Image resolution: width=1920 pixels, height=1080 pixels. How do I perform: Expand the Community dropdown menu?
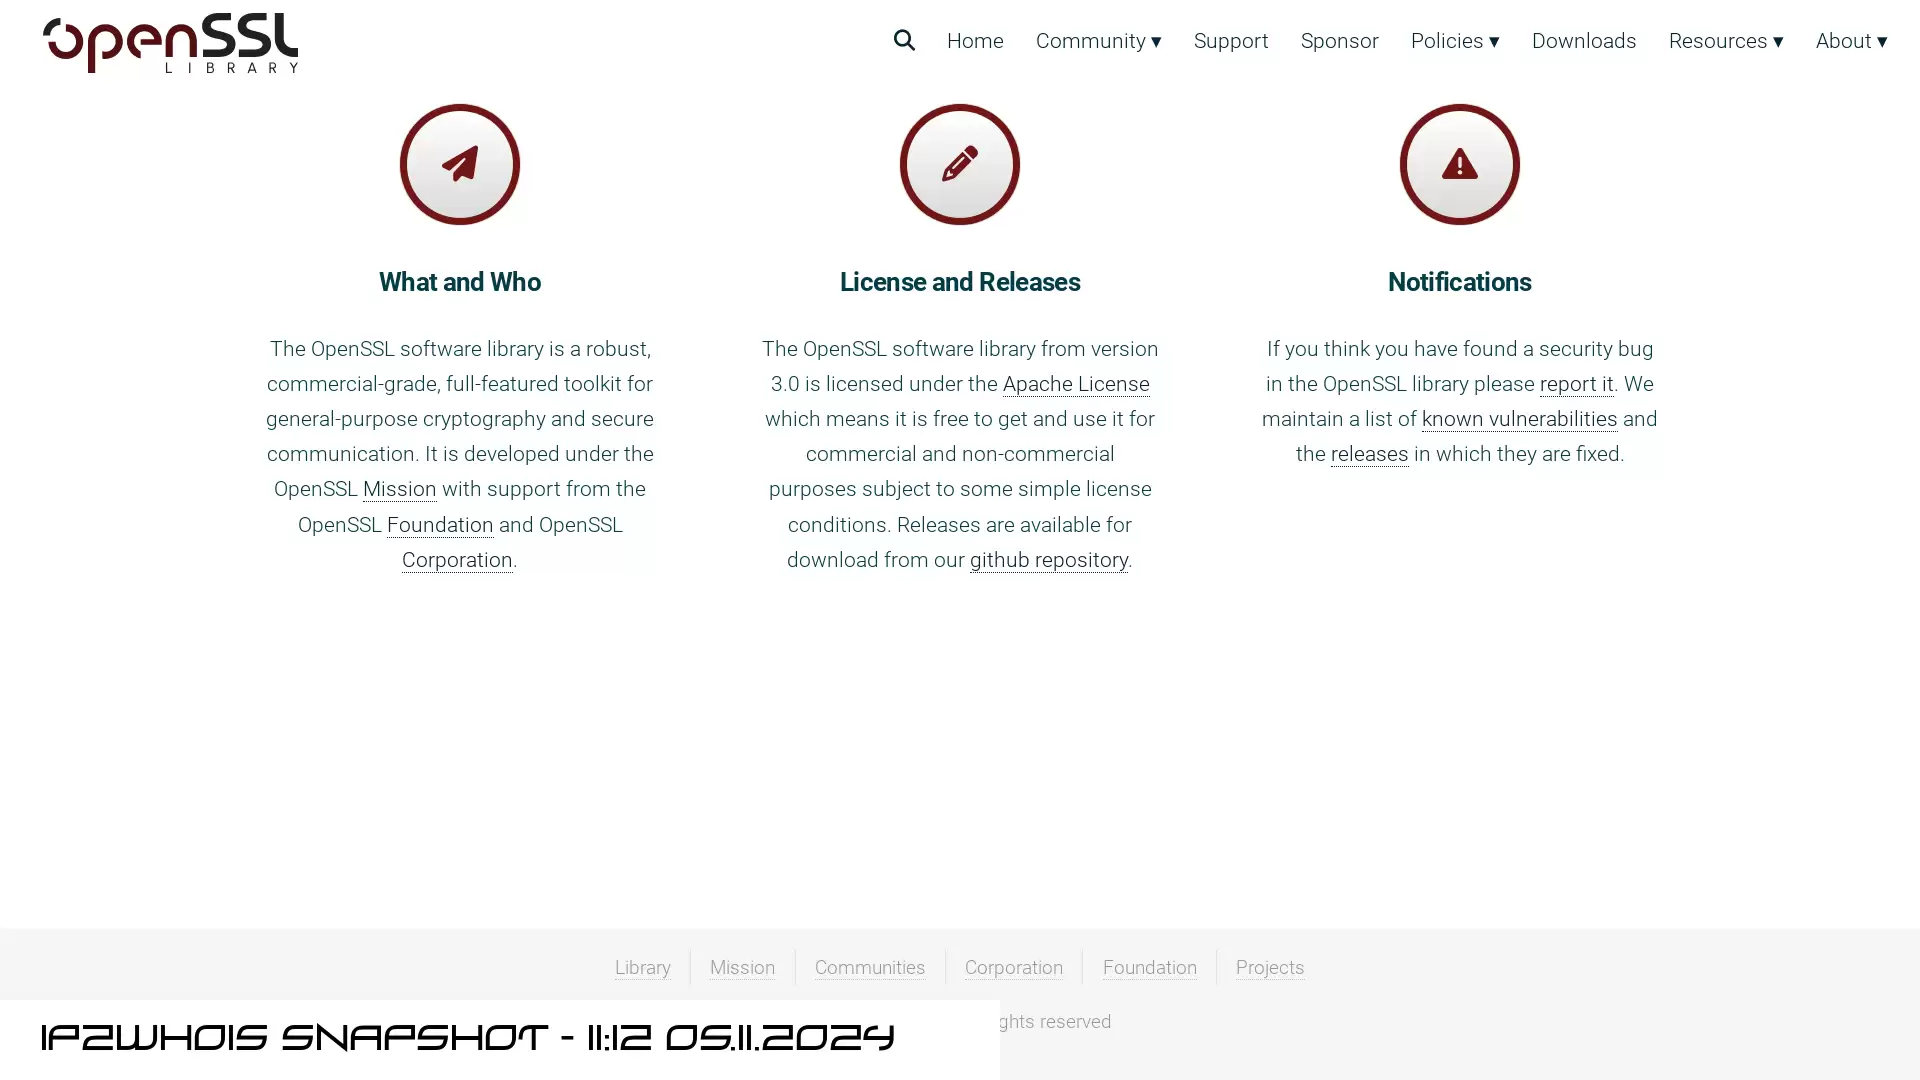pos(1098,41)
